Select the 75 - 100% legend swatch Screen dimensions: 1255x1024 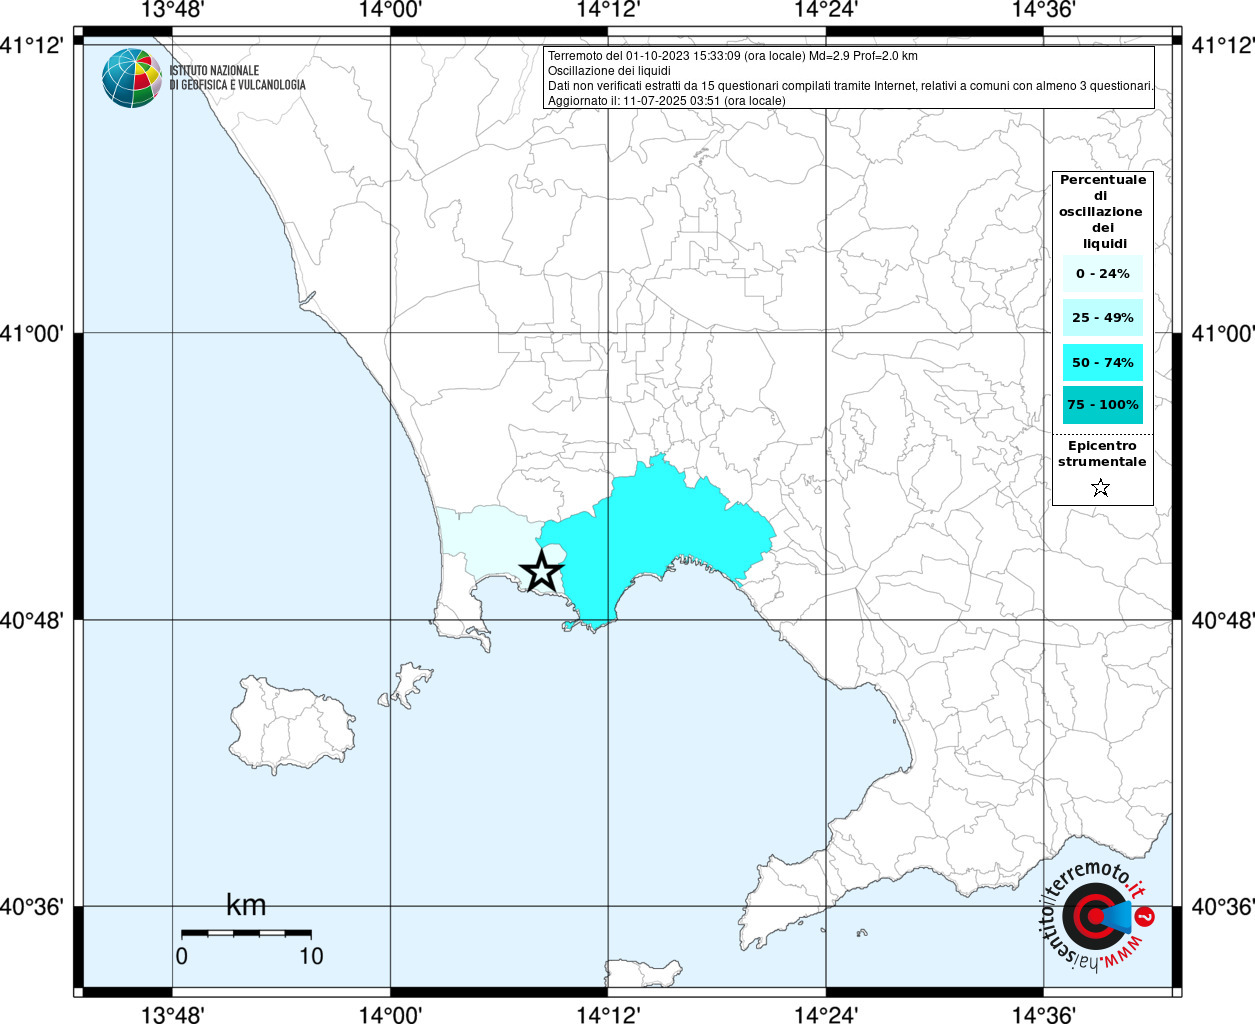1102,405
